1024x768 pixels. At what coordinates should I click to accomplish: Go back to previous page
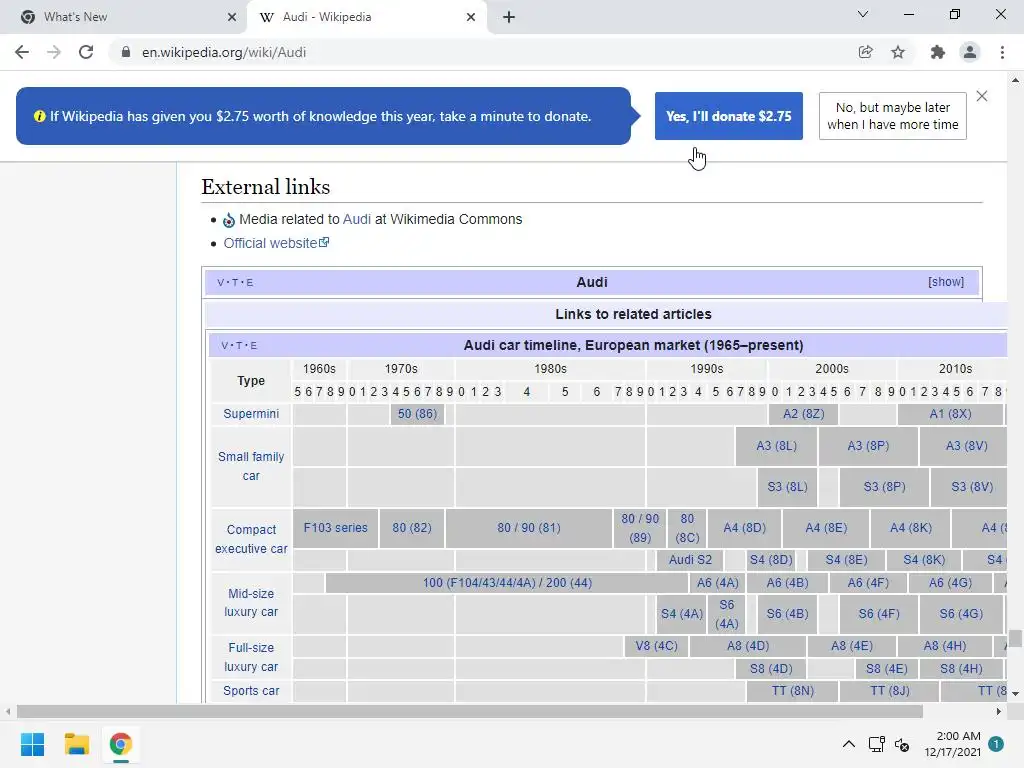pyautogui.click(x=22, y=52)
